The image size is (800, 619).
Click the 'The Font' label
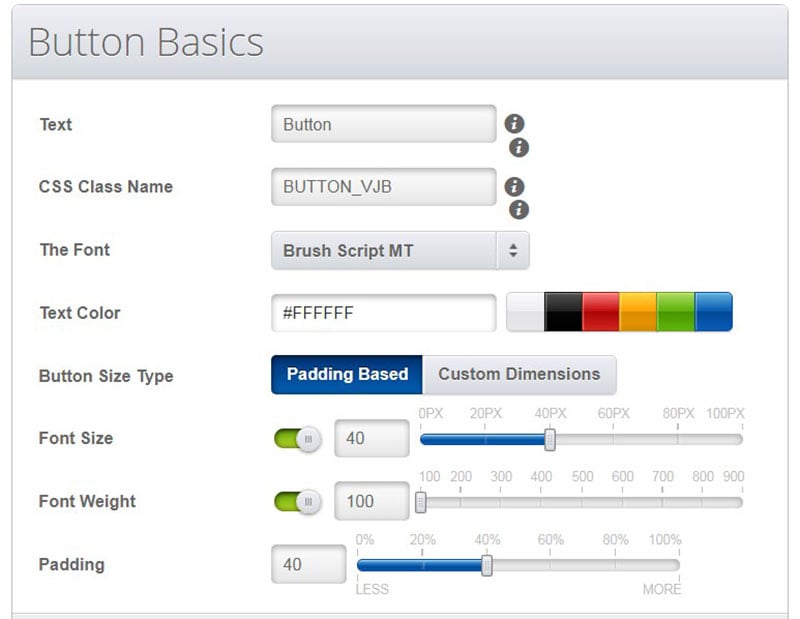point(75,250)
